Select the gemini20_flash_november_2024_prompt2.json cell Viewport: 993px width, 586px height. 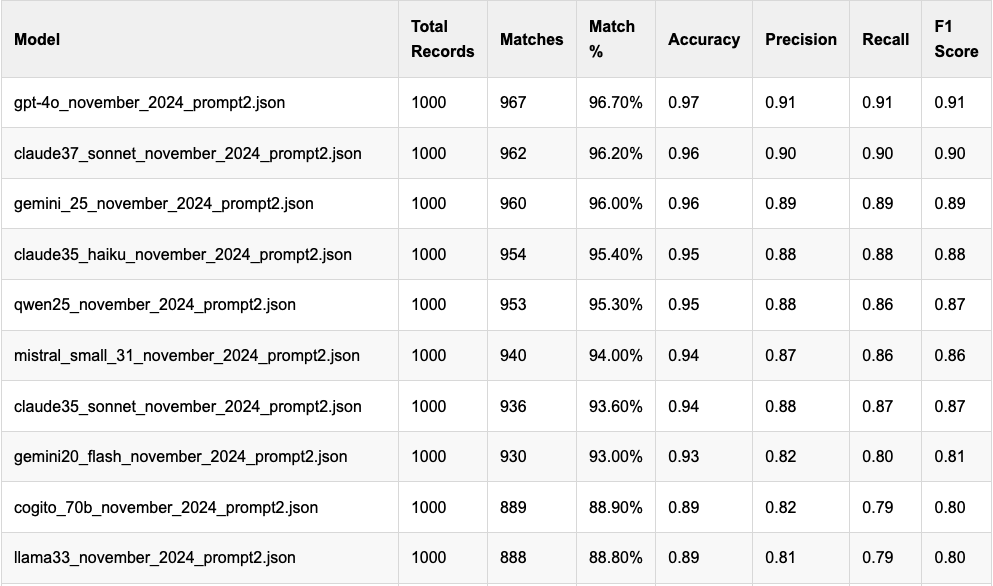point(181,456)
